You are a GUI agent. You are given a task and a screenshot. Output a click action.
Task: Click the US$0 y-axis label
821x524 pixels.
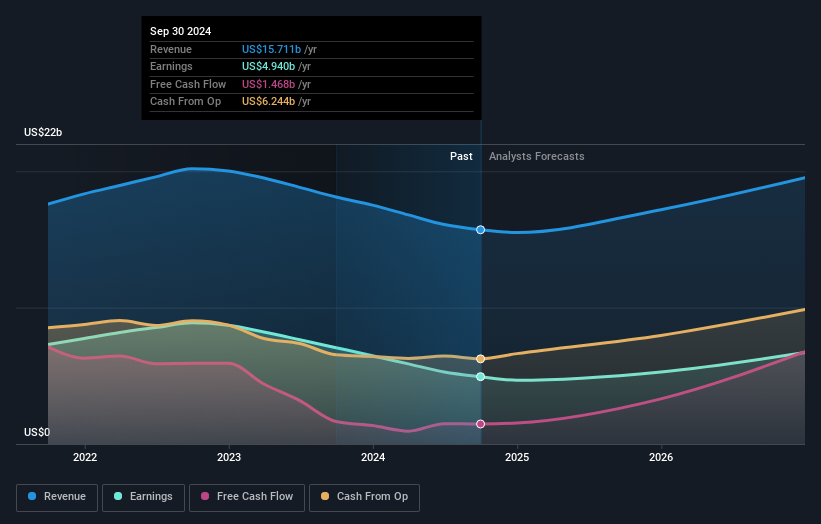[x=37, y=432]
